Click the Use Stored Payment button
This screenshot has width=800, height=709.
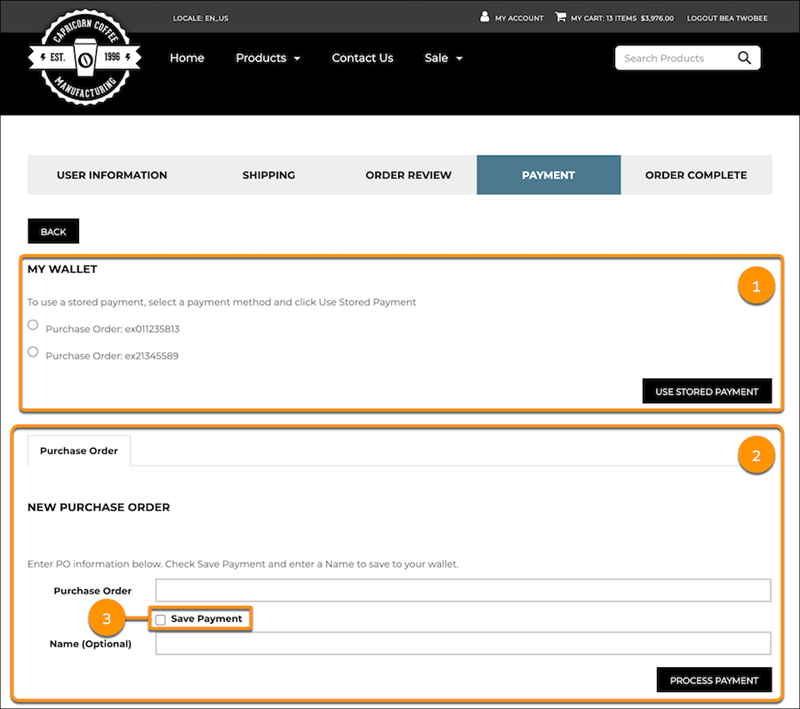coord(706,391)
